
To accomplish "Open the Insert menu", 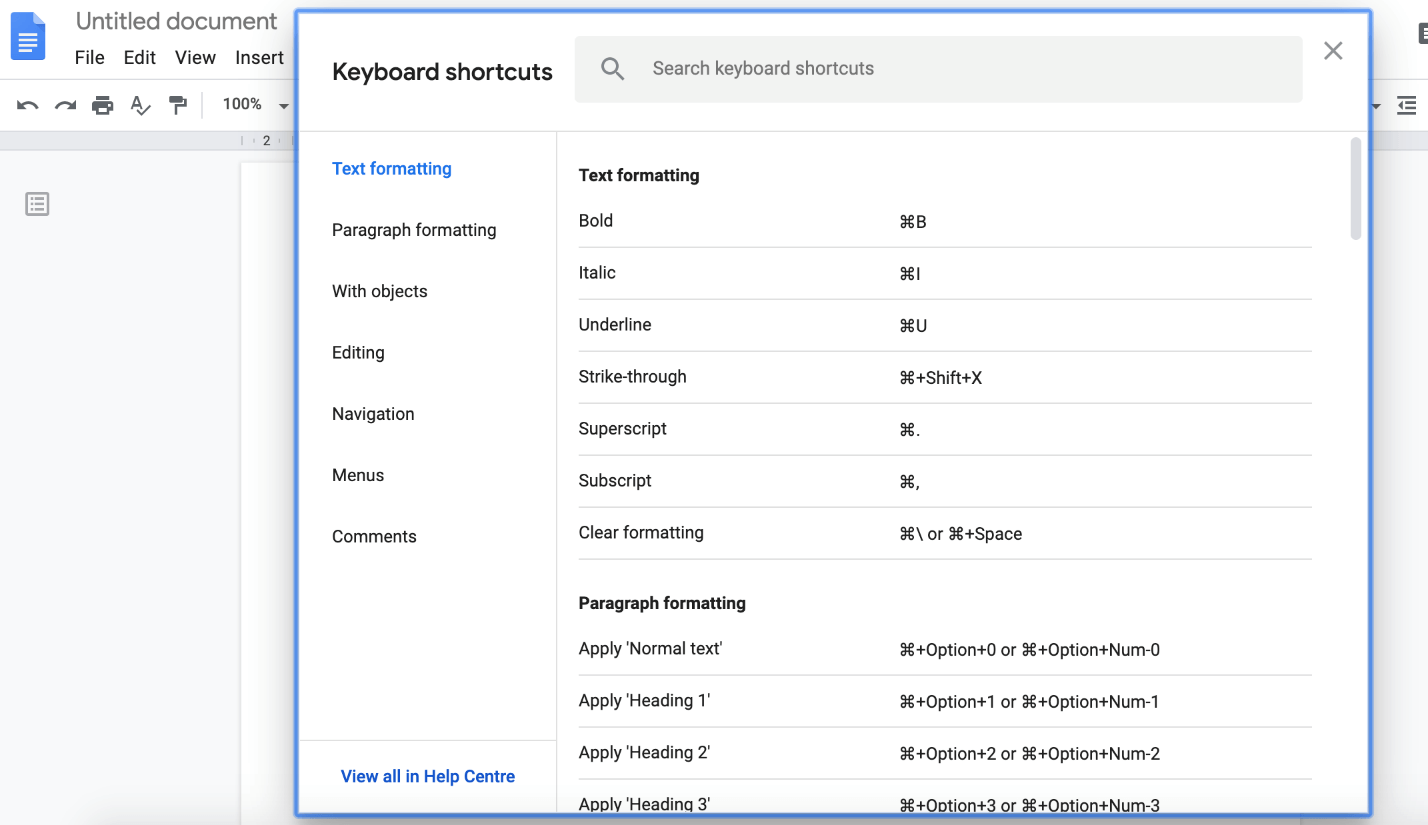I will pos(259,58).
